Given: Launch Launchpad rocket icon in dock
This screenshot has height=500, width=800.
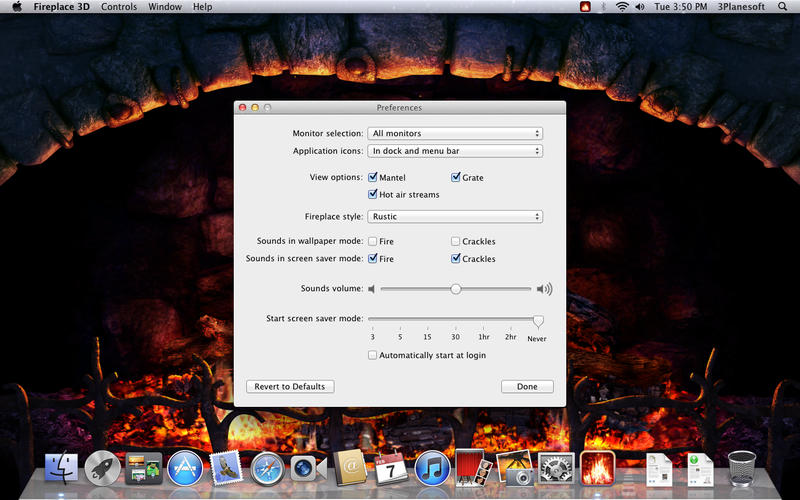Looking at the screenshot, I should pyautogui.click(x=103, y=468).
